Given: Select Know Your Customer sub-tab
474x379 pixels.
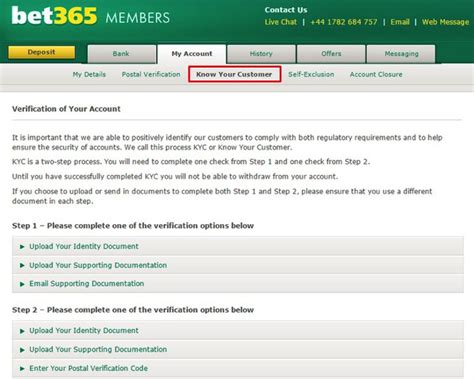Looking at the screenshot, I should coord(234,74).
